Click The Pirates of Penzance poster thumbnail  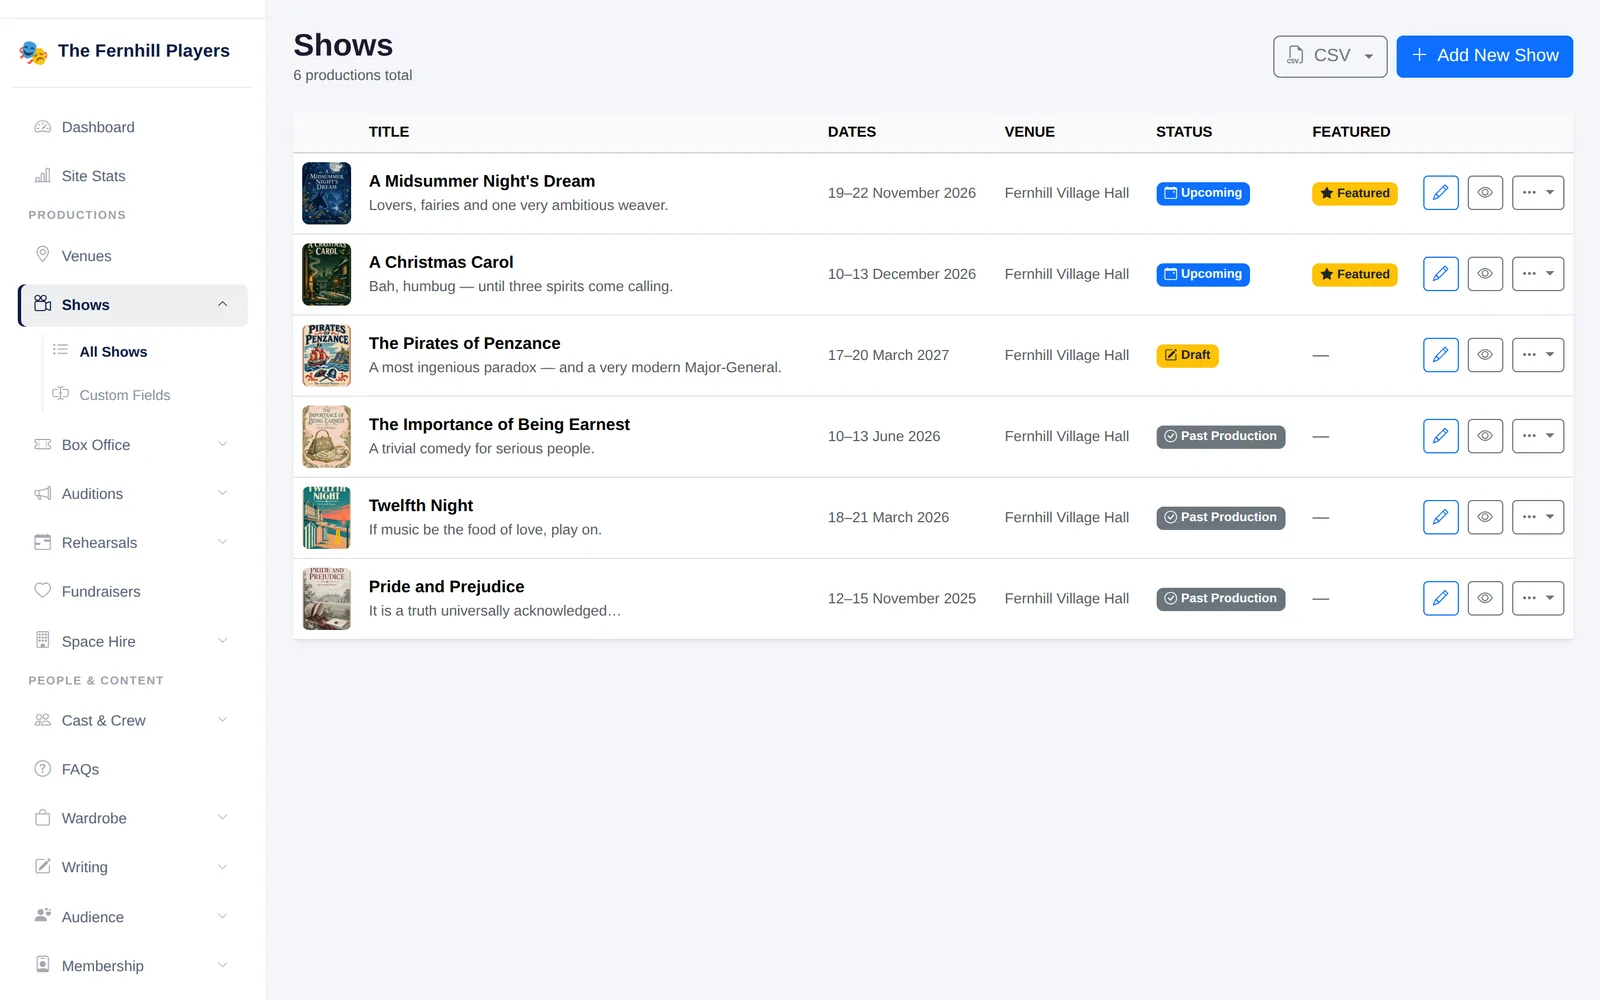(327, 355)
